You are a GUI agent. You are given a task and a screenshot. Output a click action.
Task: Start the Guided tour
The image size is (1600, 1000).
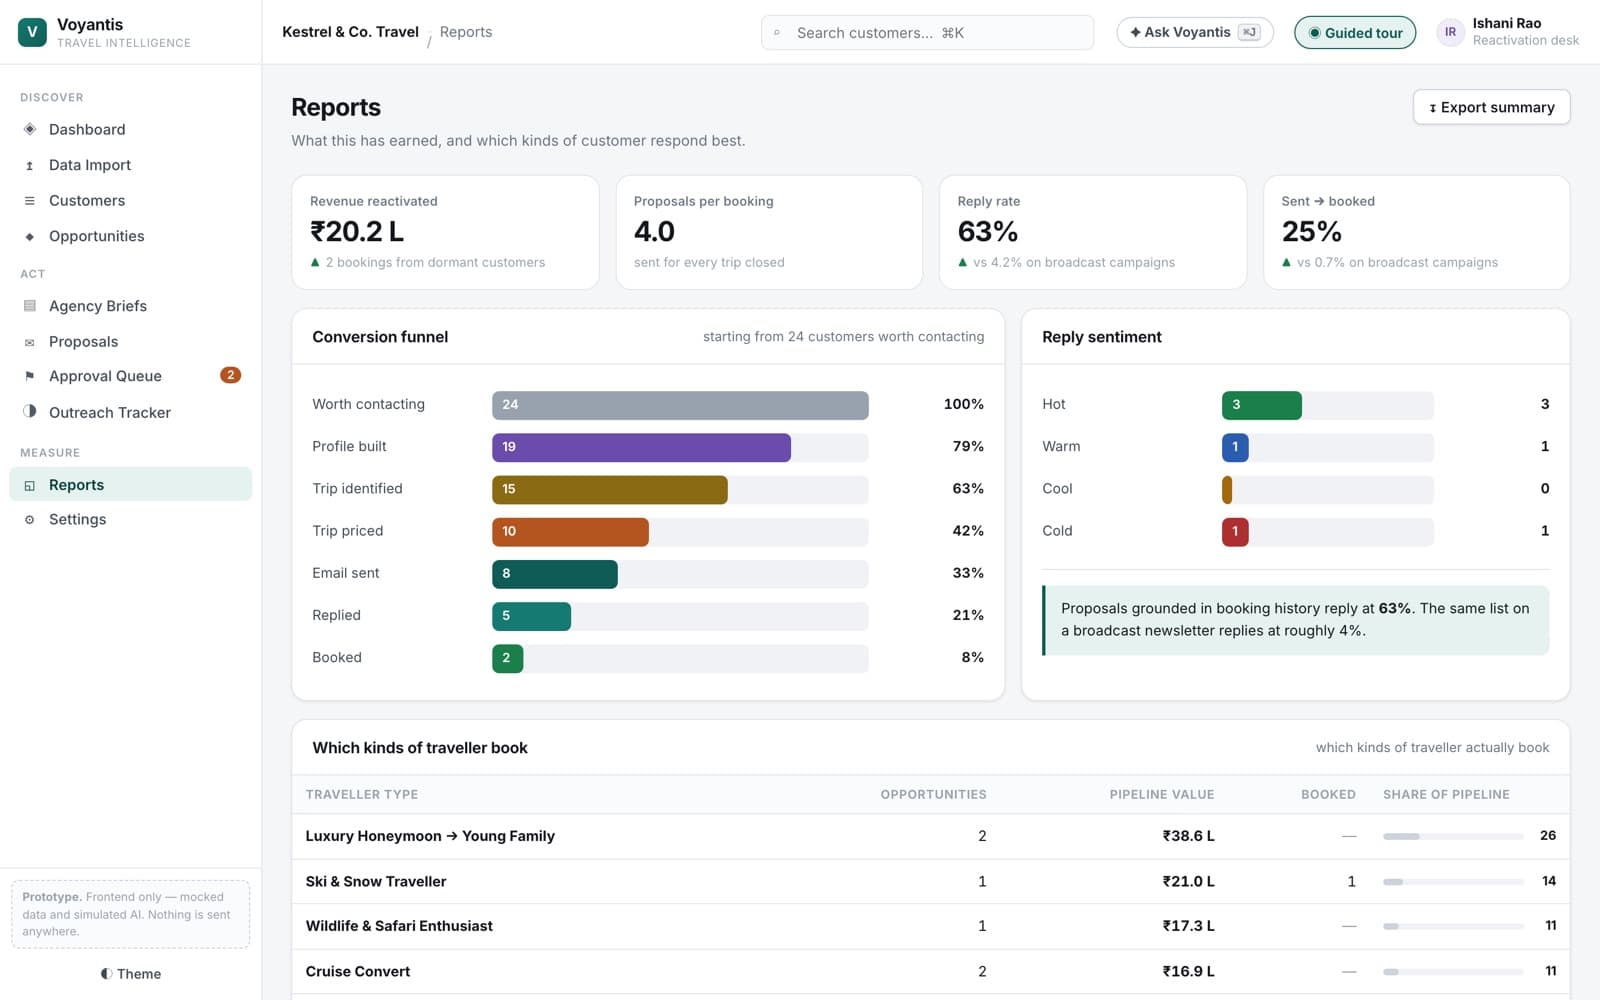pos(1355,32)
